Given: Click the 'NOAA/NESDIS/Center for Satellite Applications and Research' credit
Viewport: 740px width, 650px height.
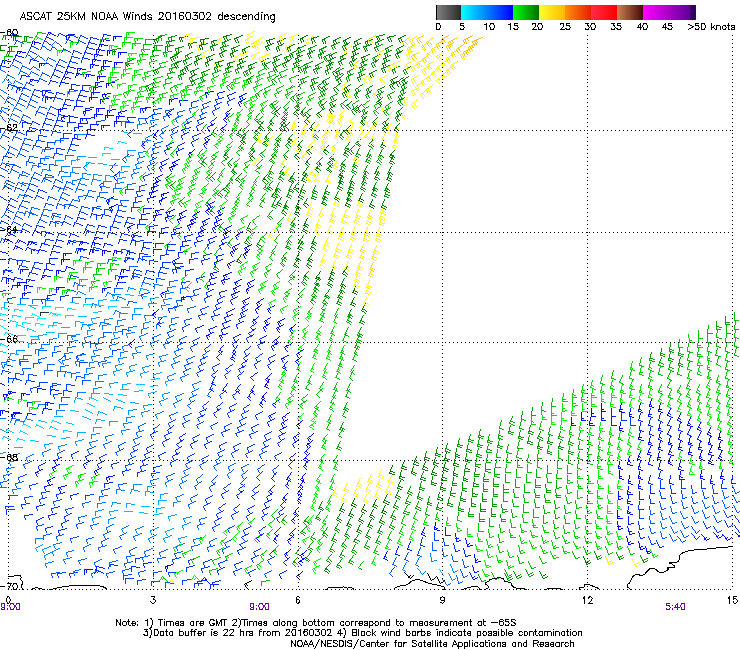Looking at the screenshot, I should pos(432,643).
